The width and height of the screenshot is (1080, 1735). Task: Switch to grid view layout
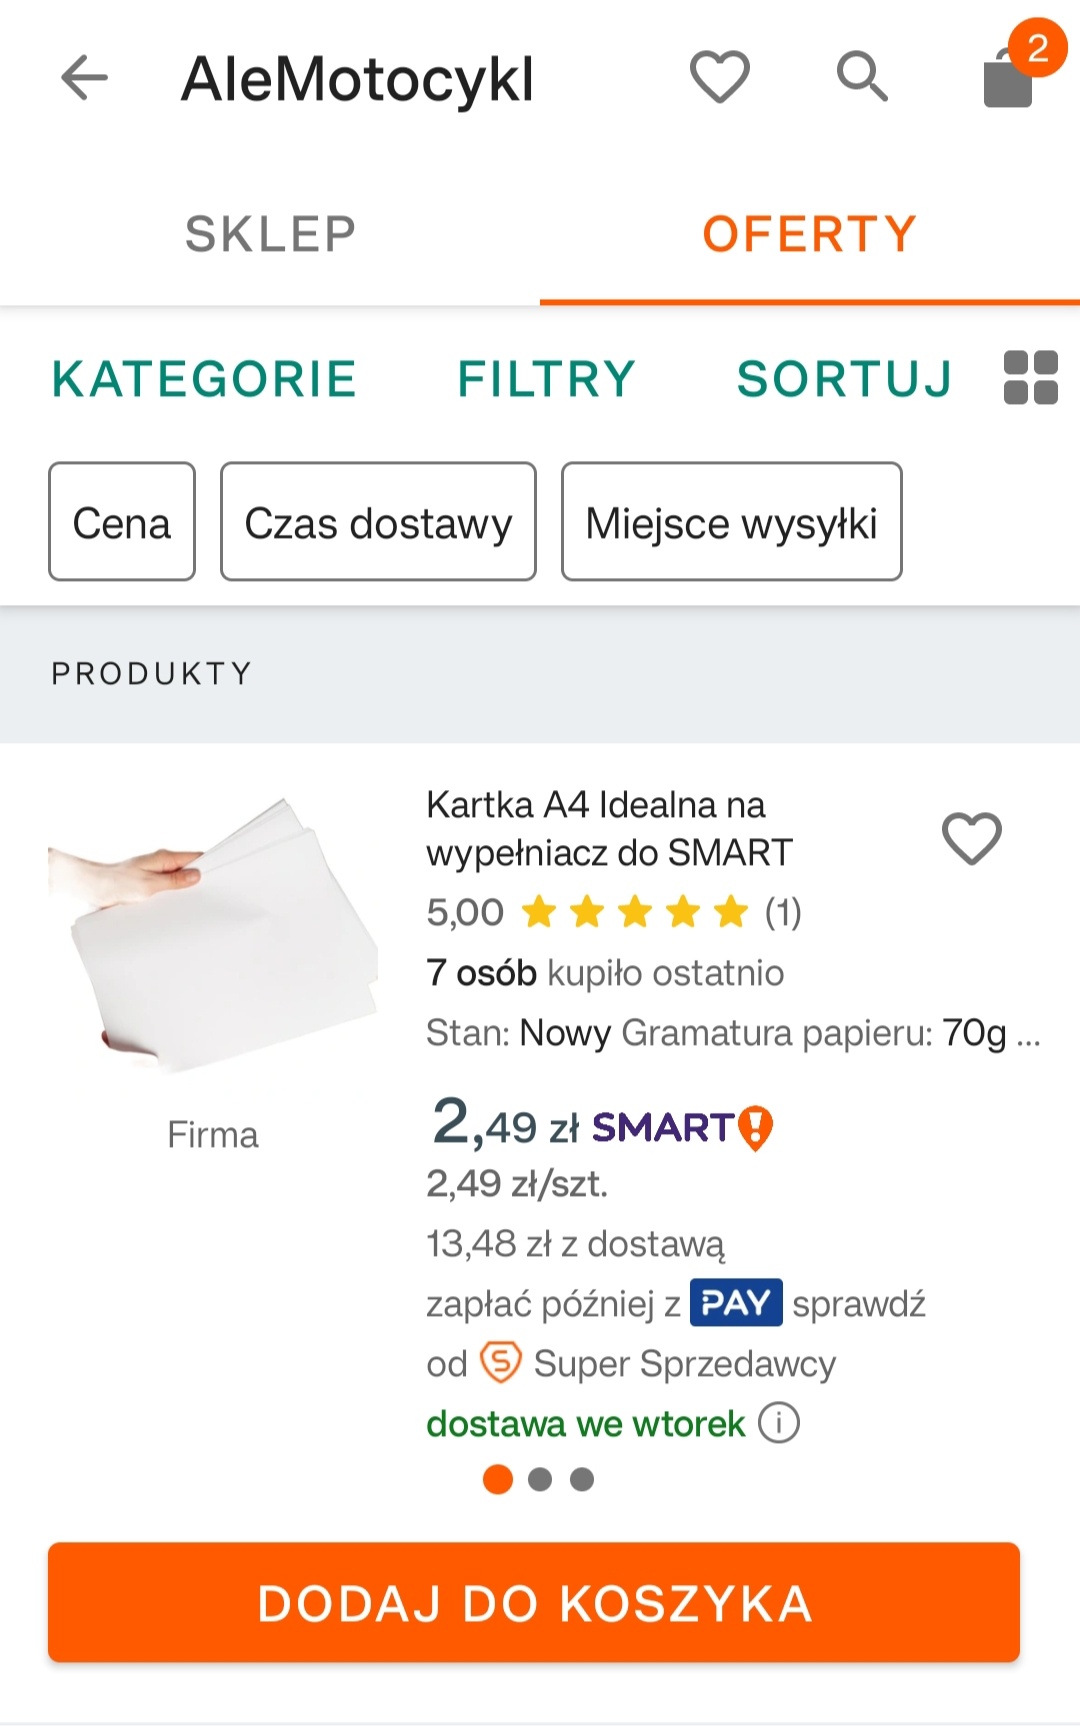click(x=1030, y=378)
